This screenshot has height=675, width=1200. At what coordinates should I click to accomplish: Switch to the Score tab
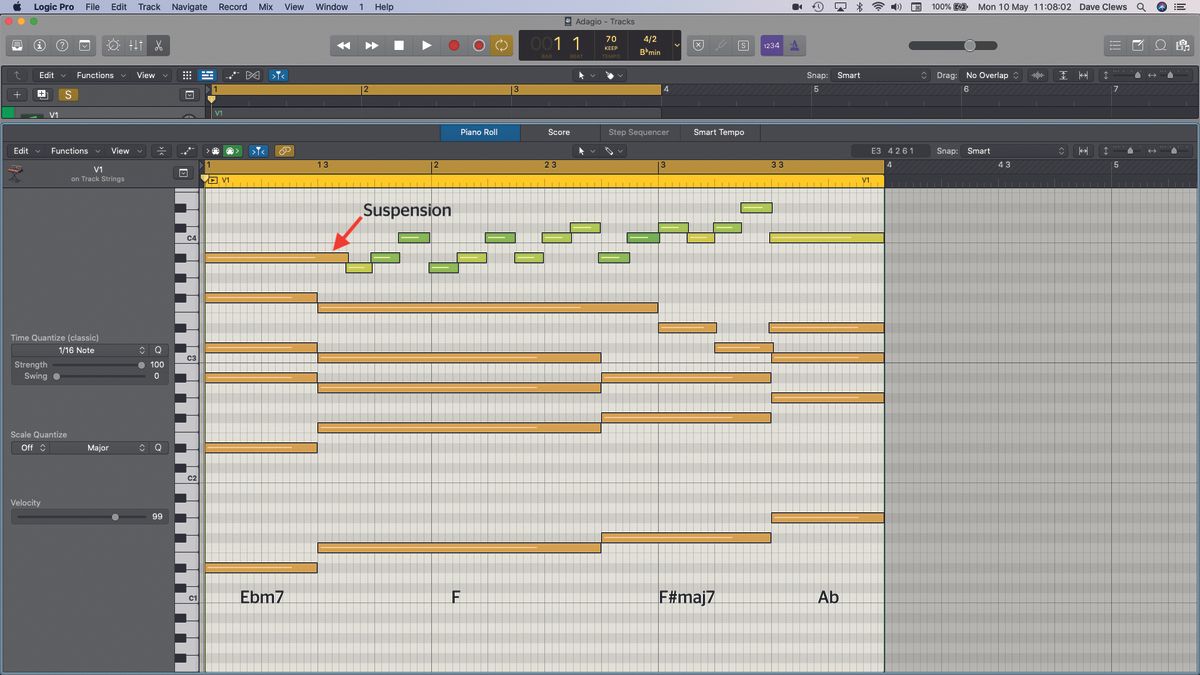coord(558,132)
